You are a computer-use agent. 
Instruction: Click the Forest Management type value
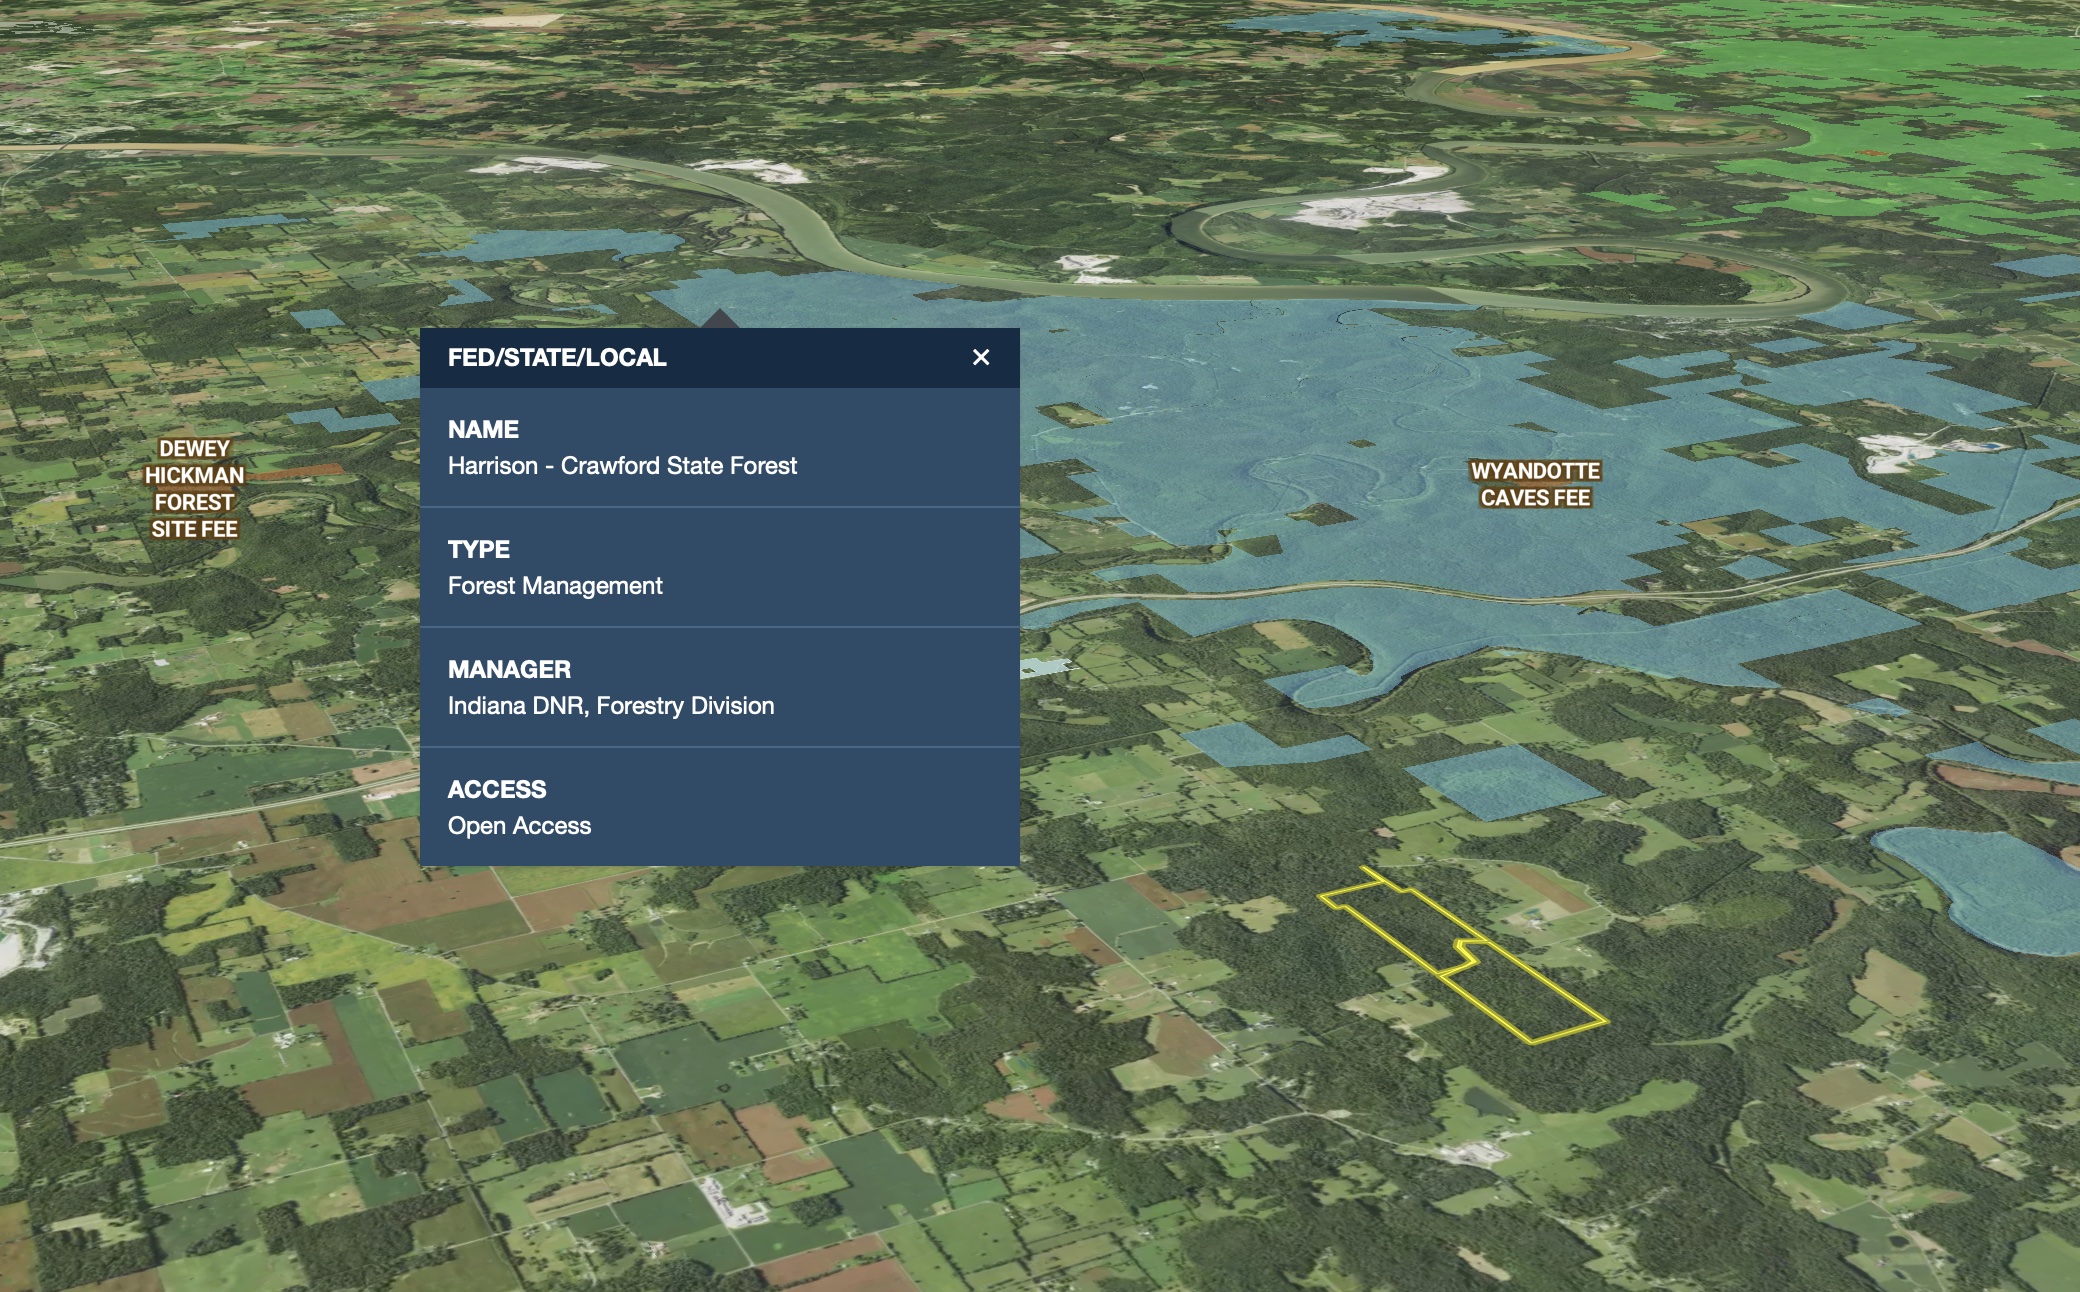click(x=555, y=586)
